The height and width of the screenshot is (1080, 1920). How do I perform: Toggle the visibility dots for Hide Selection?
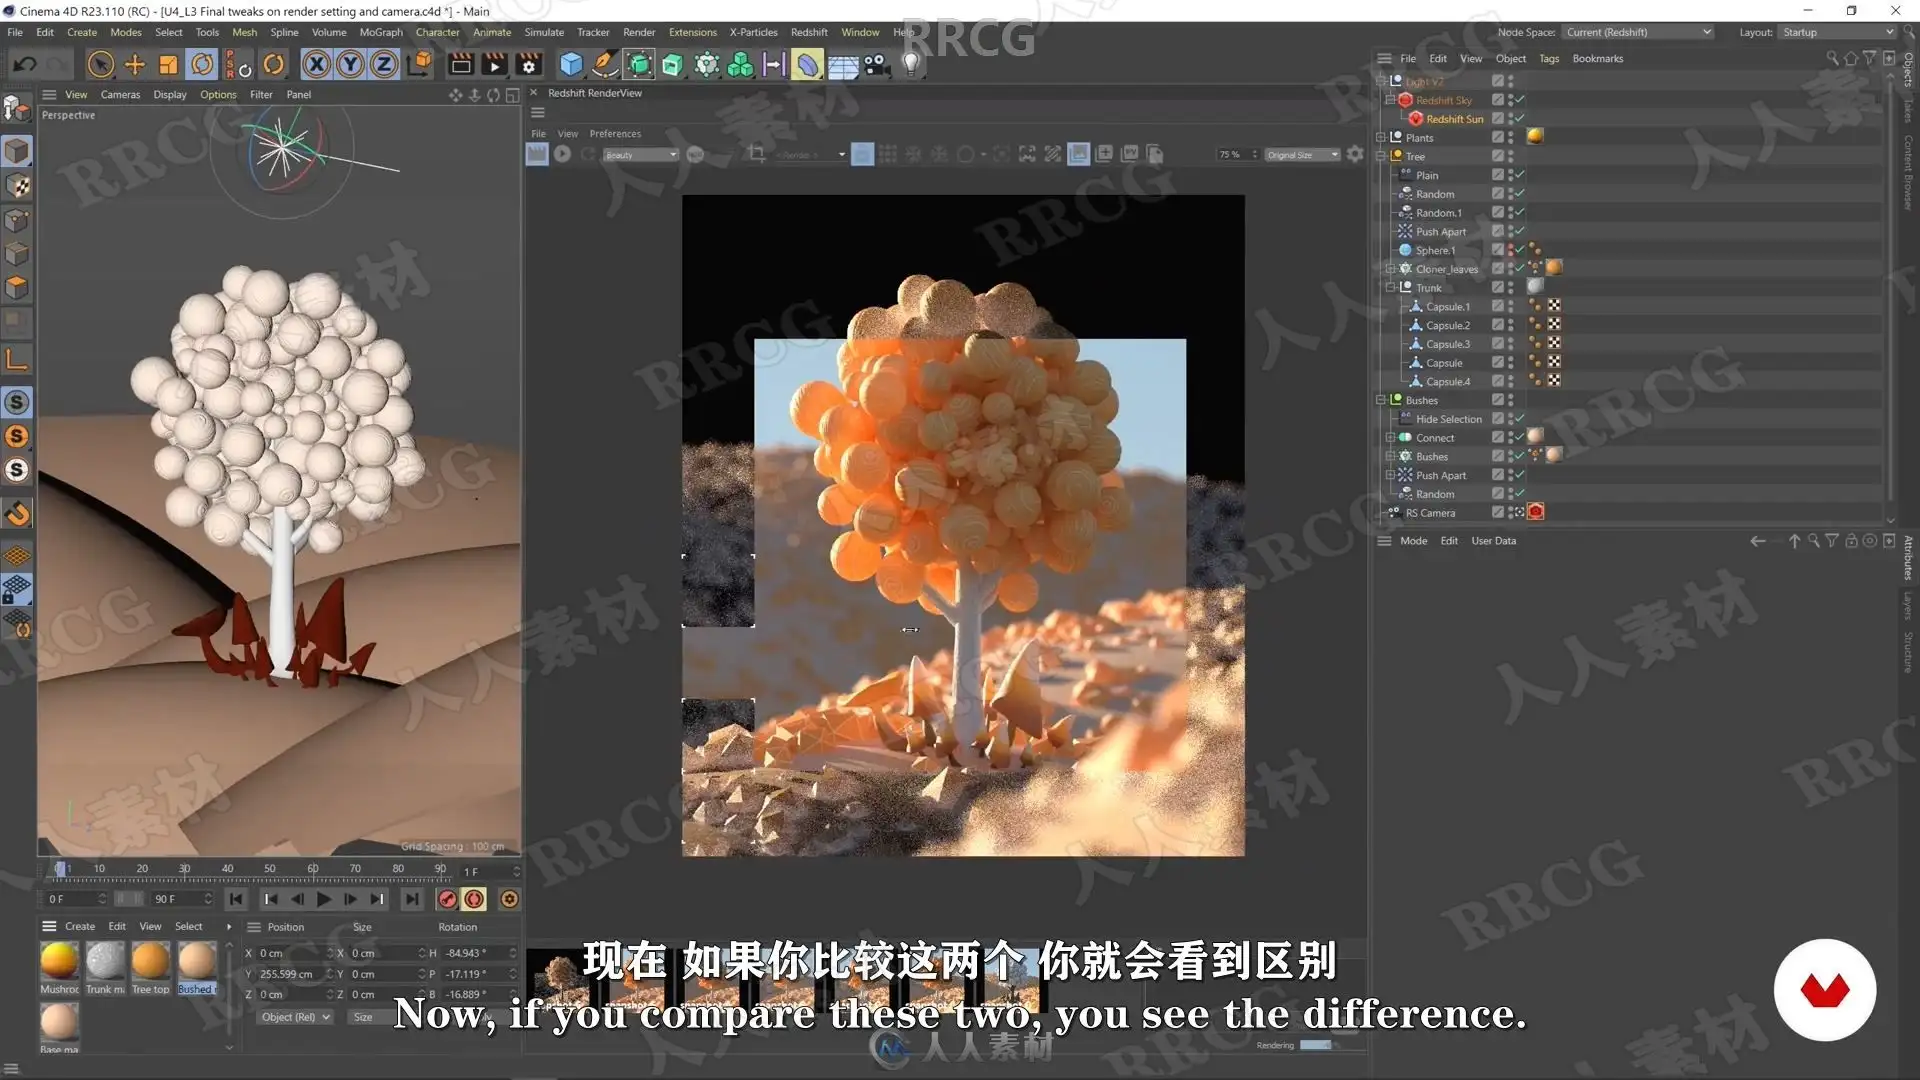(1510, 419)
